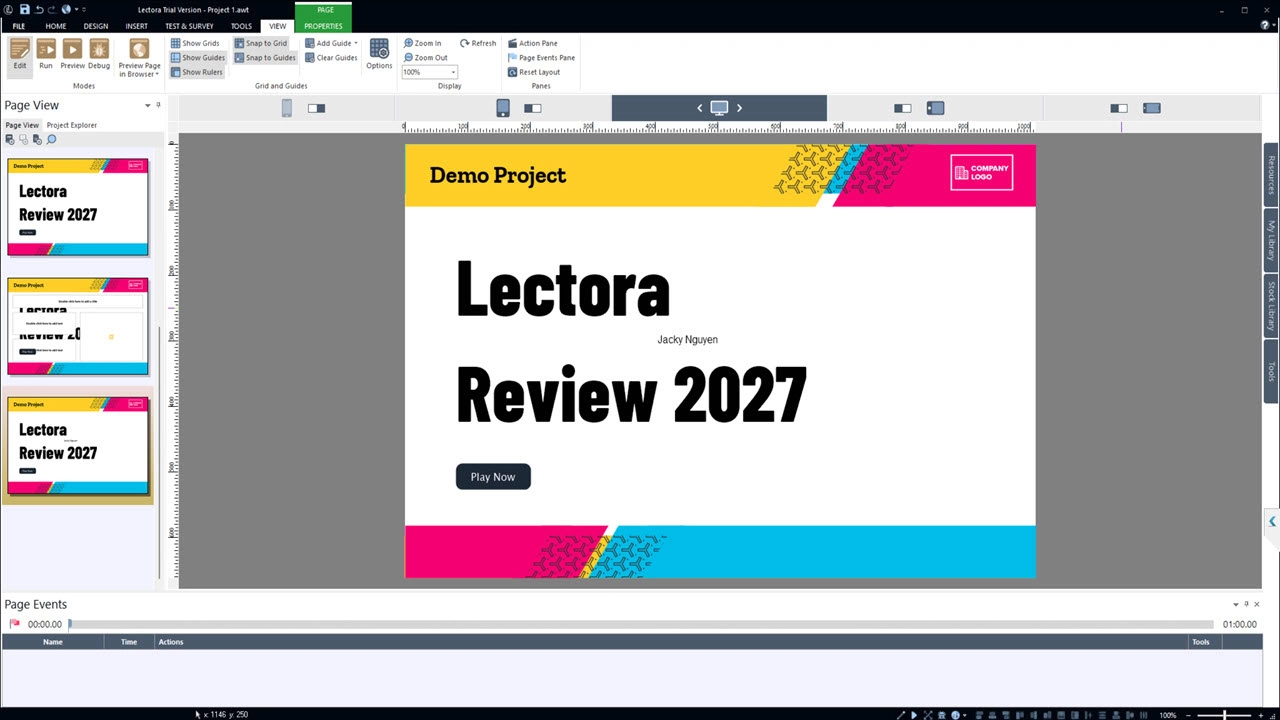Open the PROPERTIES page tab
This screenshot has width=1280, height=720.
[323, 26]
